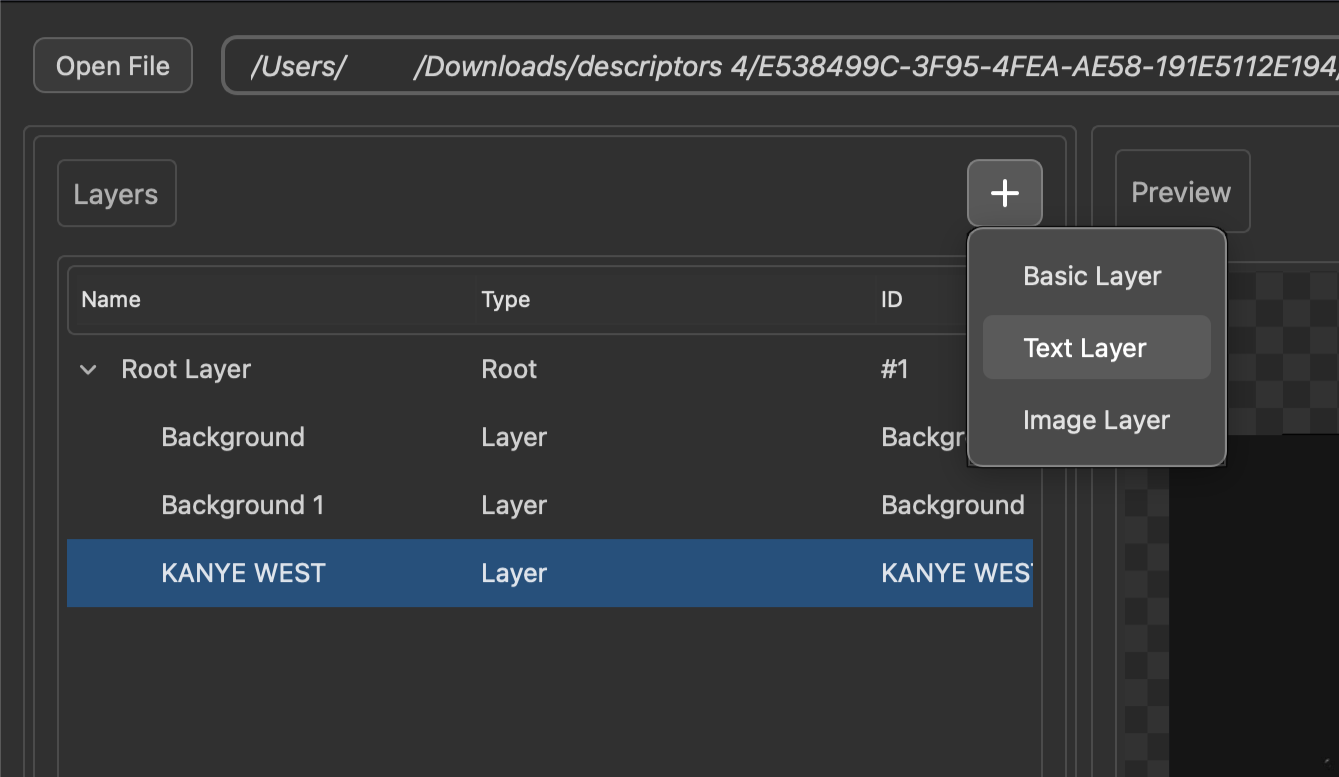Screen dimensions: 1339x777
Task: Click the Background 1 row's Layer type cell
Action: (514, 506)
